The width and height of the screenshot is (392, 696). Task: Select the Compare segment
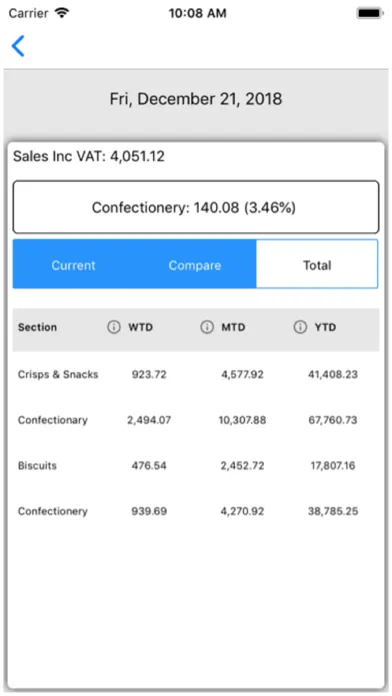(x=195, y=265)
